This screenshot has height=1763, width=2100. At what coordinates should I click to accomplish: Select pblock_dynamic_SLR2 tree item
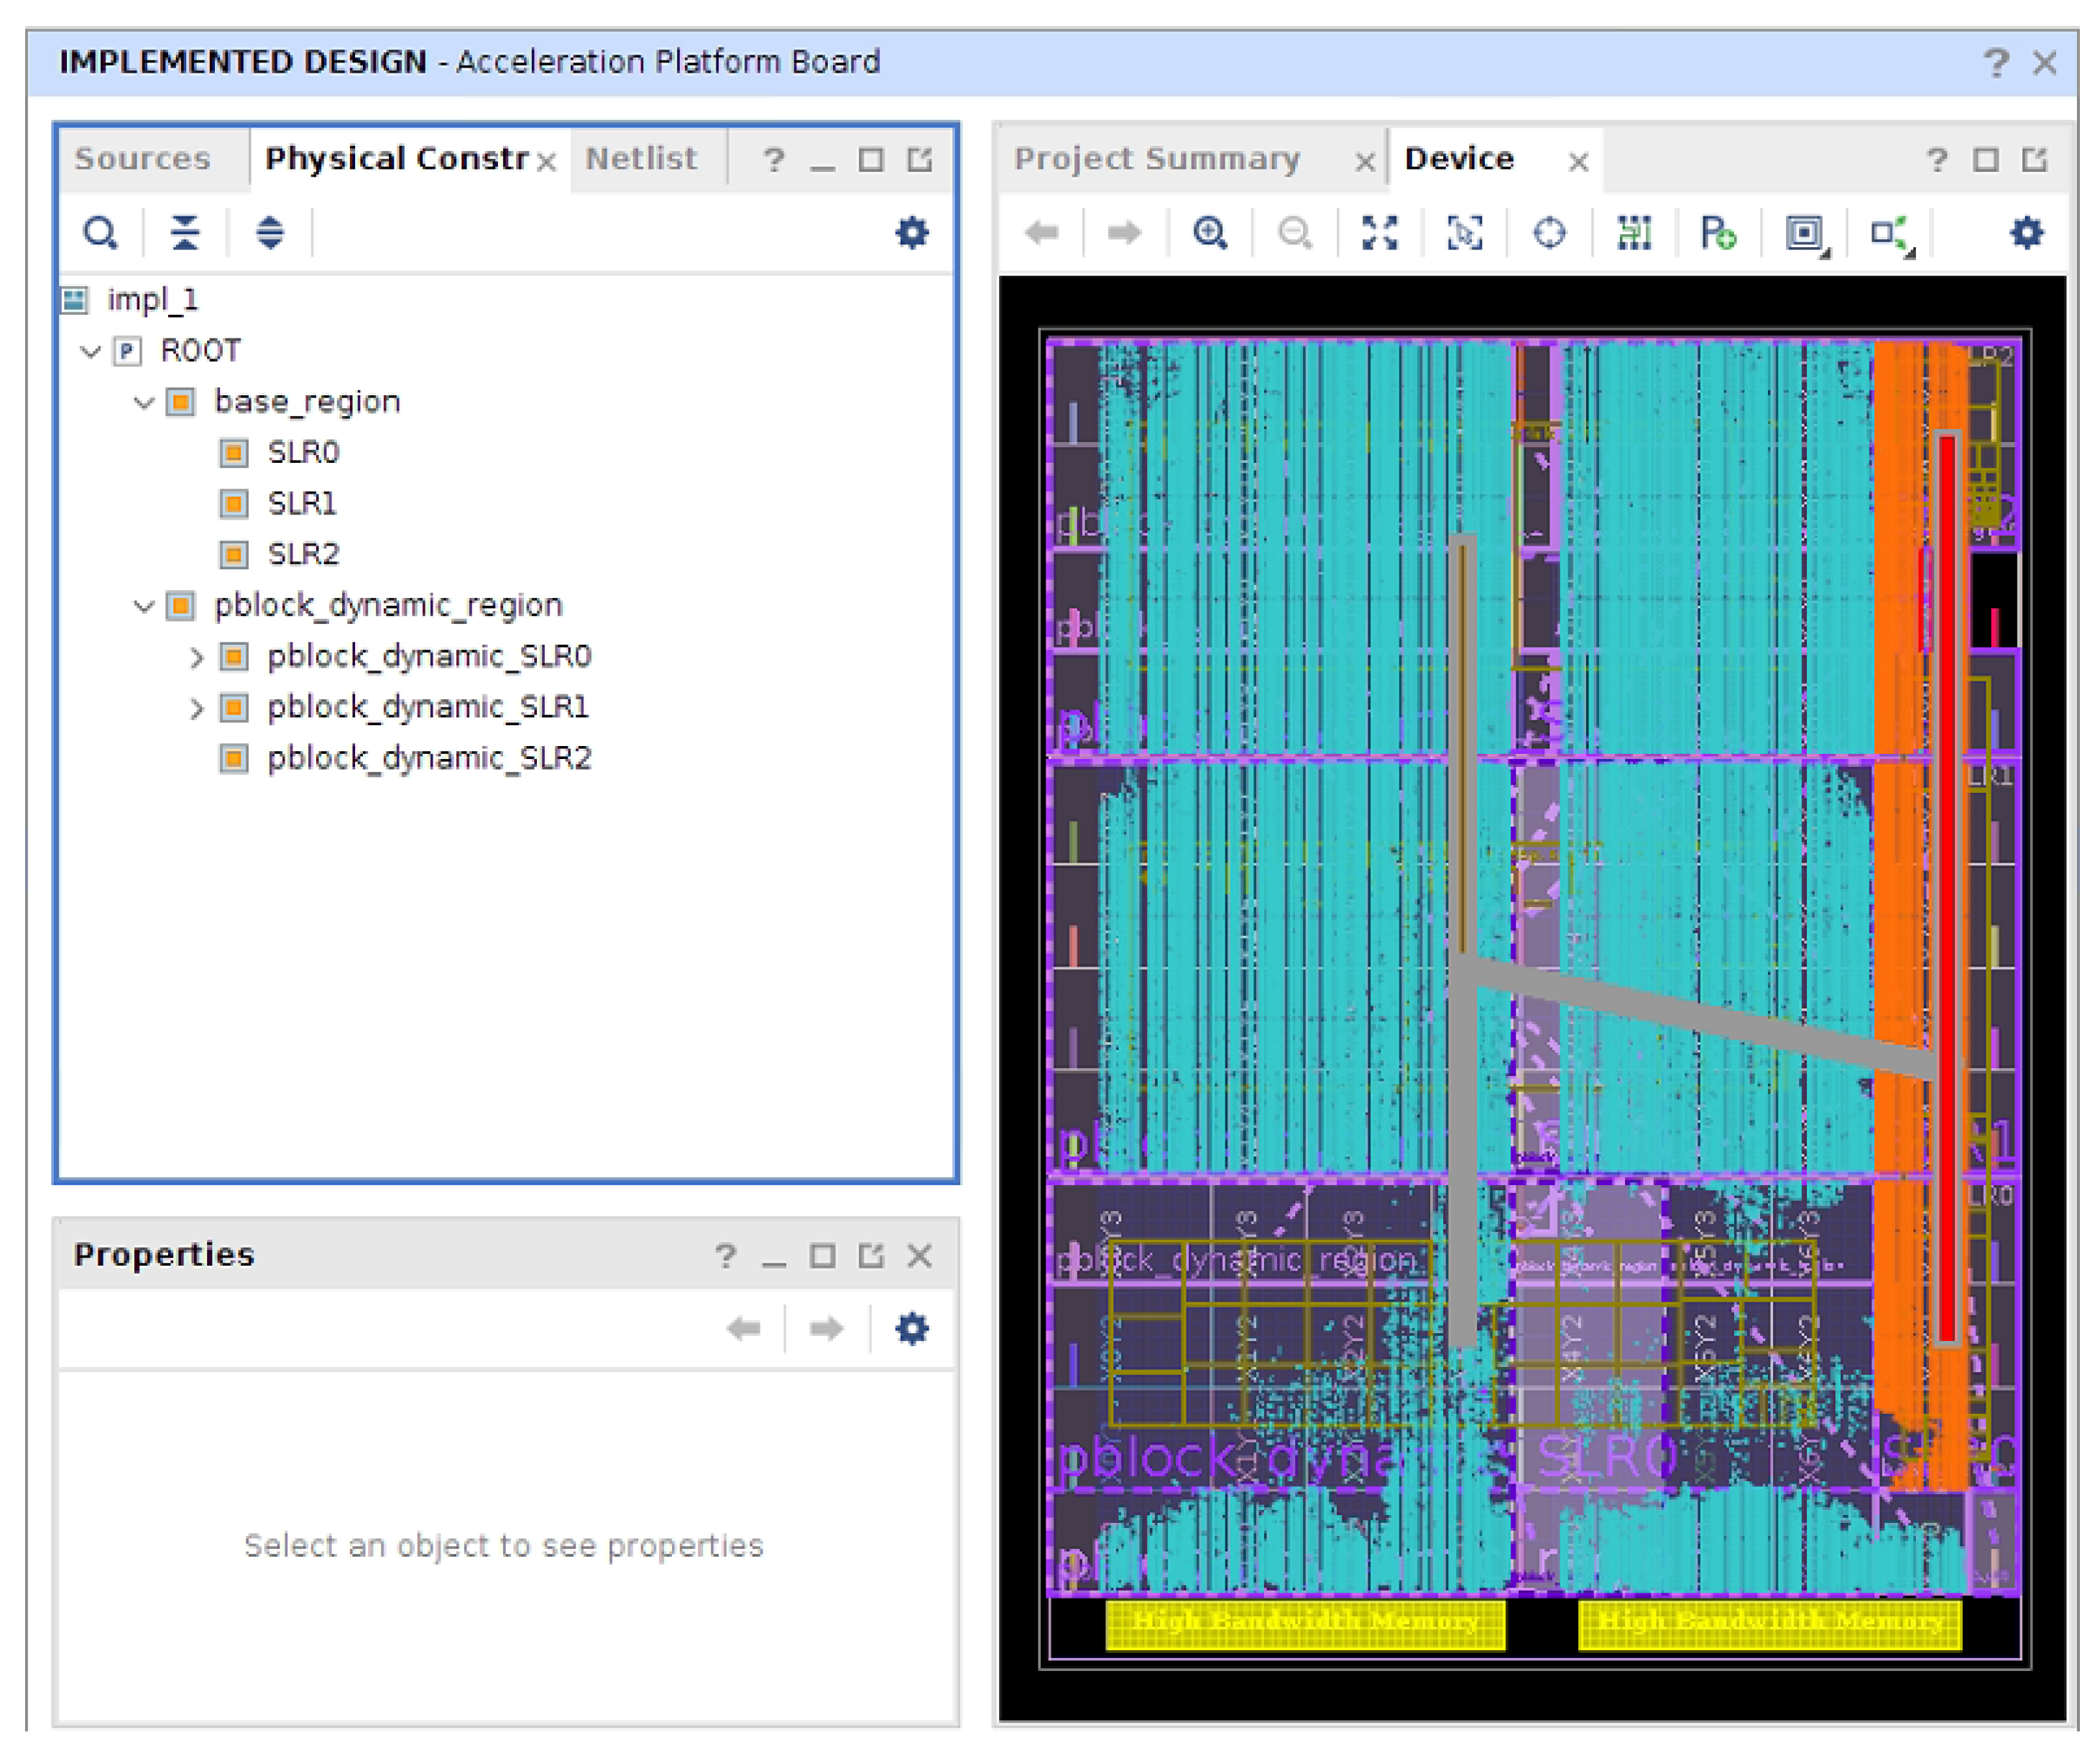click(x=428, y=758)
